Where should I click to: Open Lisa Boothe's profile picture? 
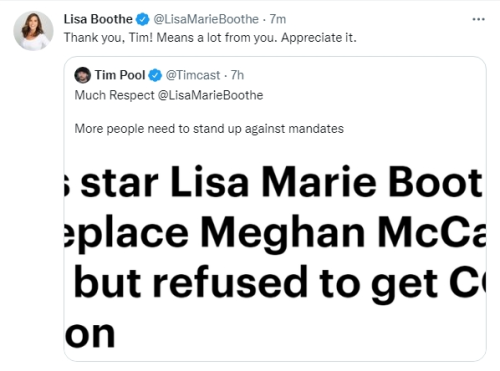click(33, 31)
